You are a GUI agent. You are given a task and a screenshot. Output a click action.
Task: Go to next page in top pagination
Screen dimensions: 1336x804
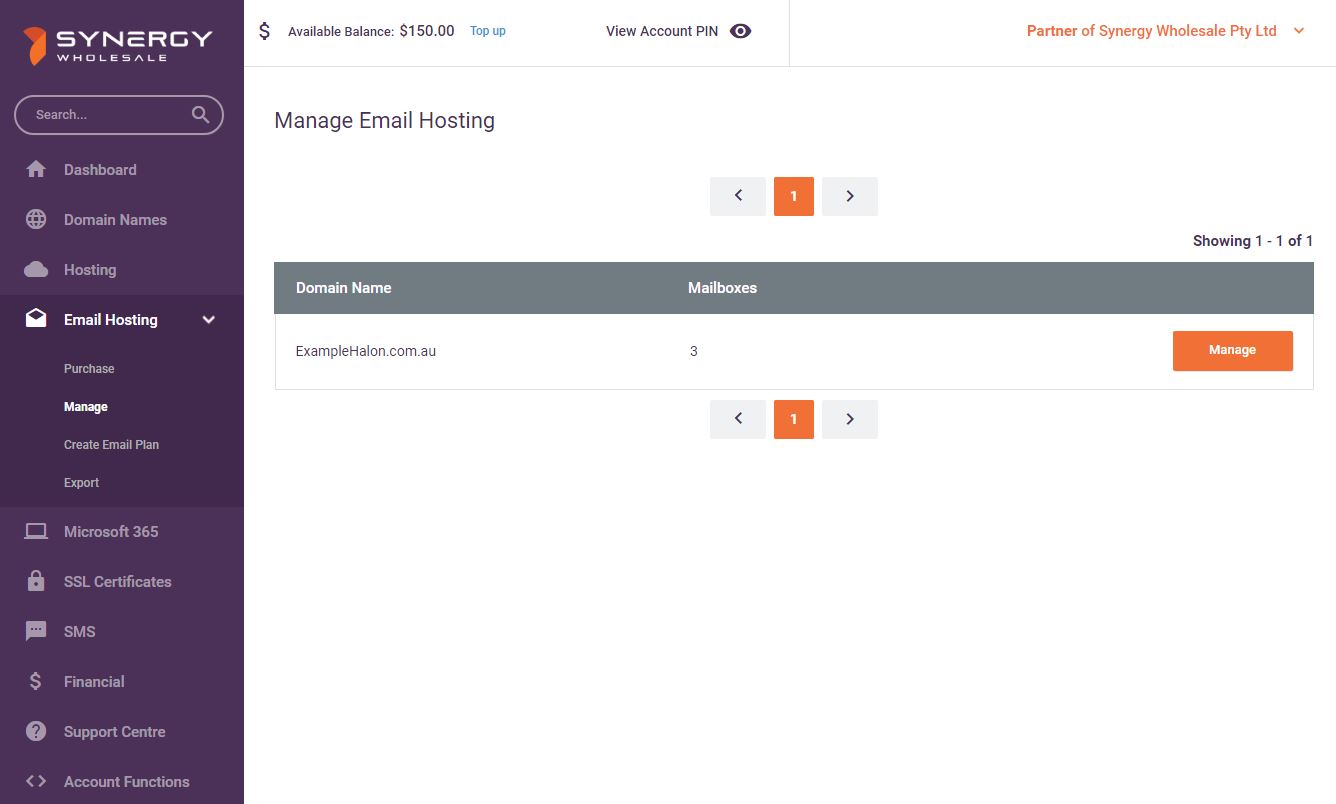(849, 197)
